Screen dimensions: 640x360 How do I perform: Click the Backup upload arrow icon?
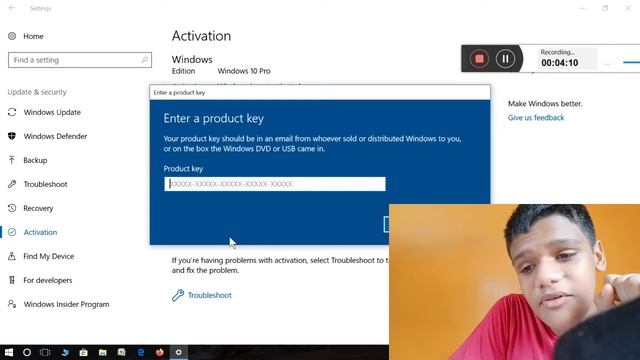pyautogui.click(x=12, y=160)
